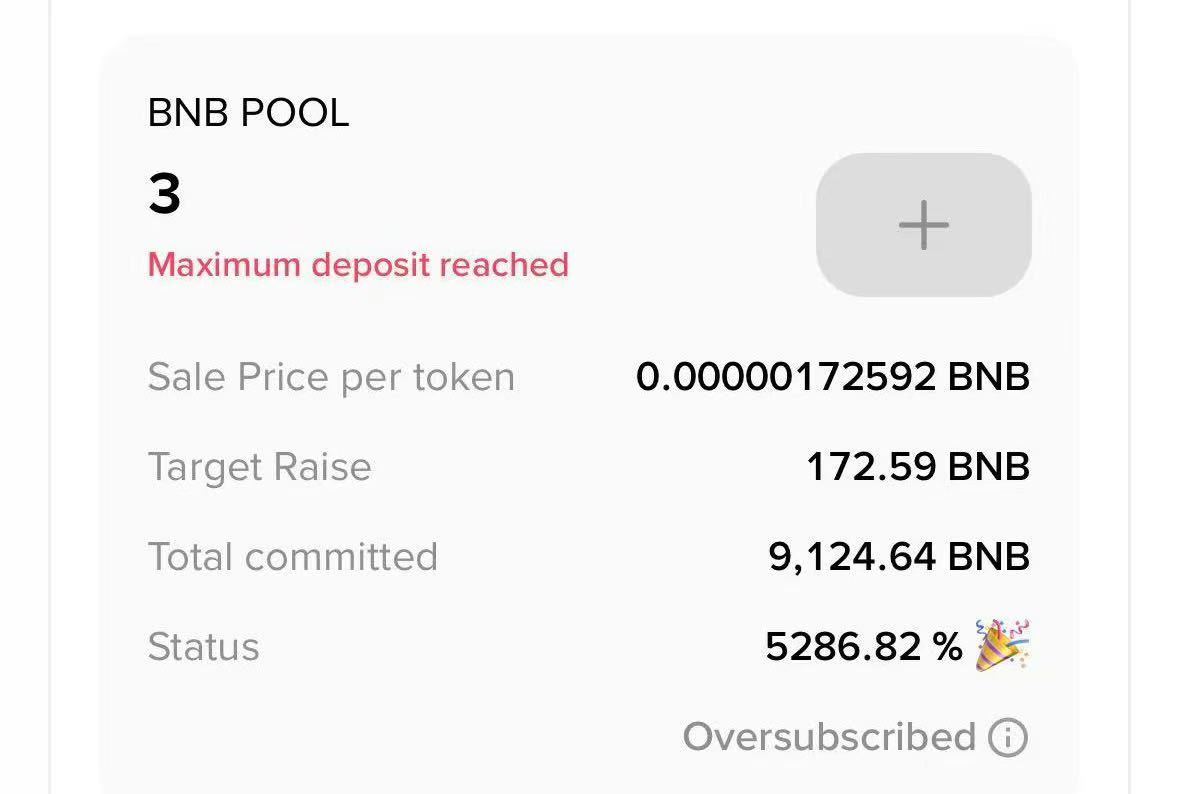Select the 5286.82 % status value

click(x=863, y=646)
